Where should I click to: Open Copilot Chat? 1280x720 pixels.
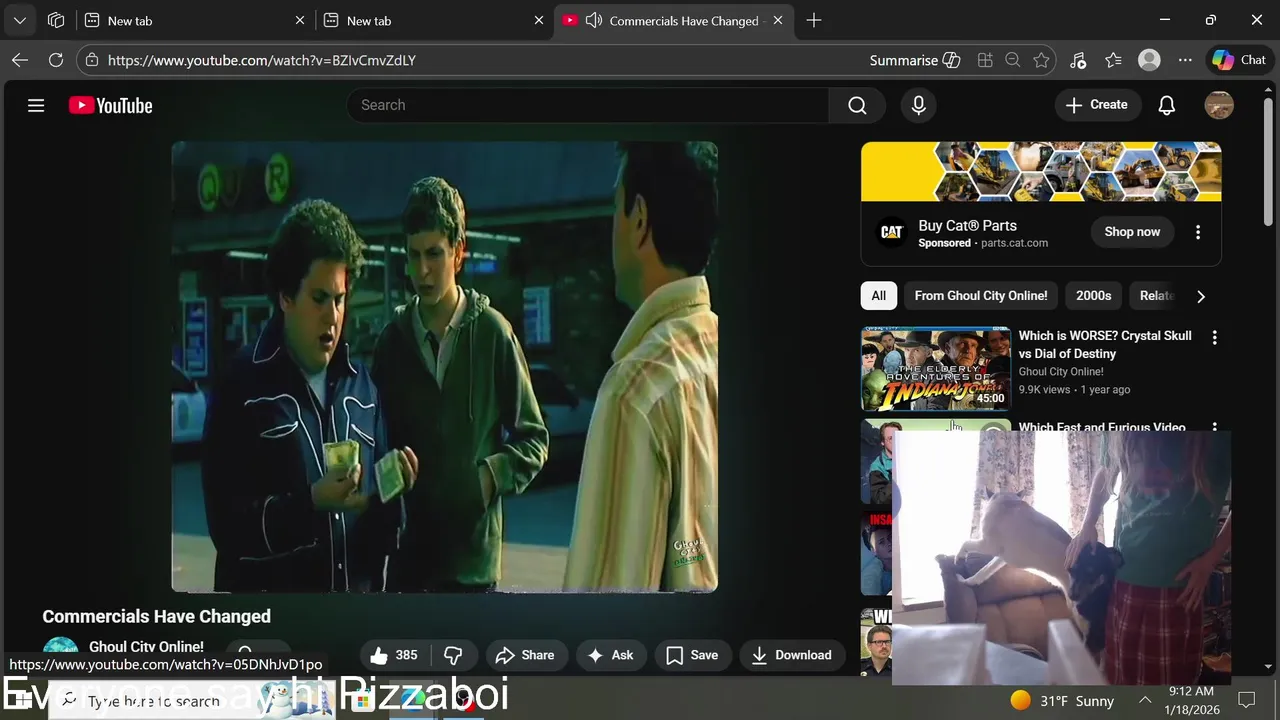tap(1240, 60)
